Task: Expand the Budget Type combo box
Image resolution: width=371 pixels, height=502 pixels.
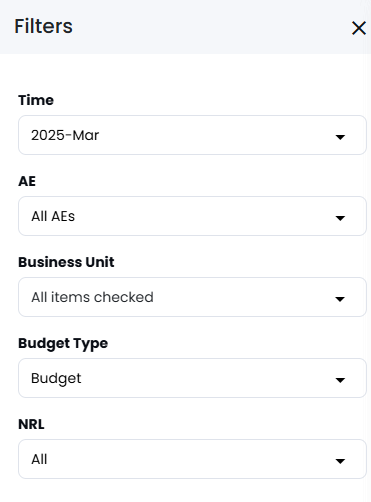Action: coord(192,378)
